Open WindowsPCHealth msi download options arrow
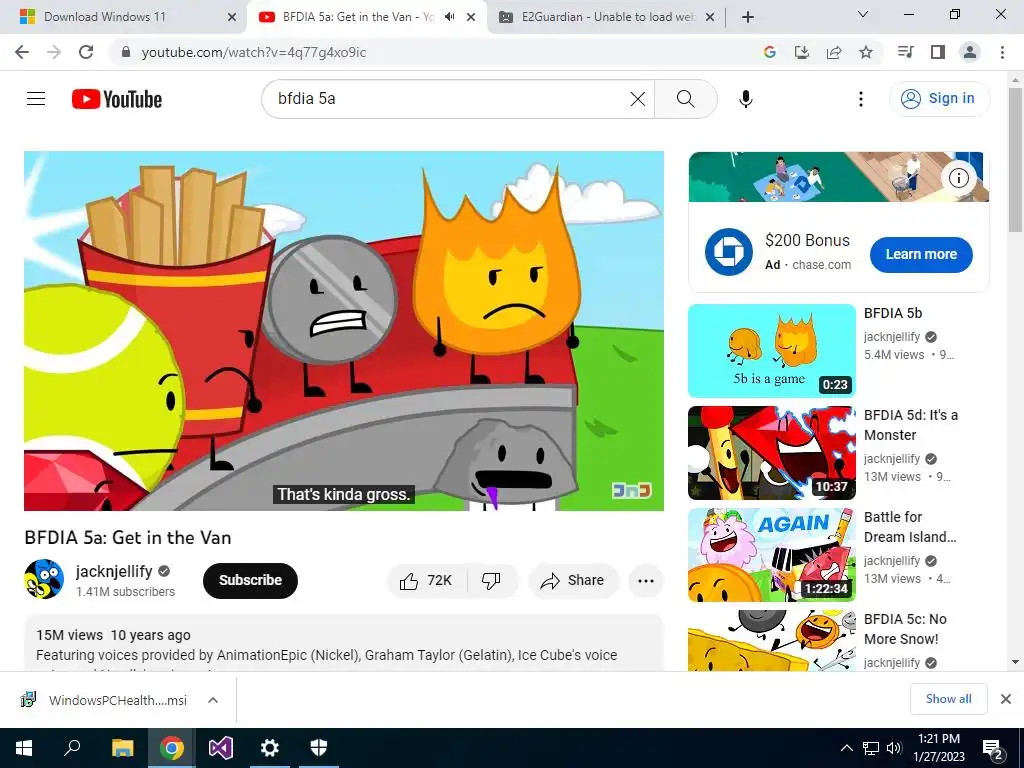Viewport: 1024px width, 768px height. pos(213,700)
